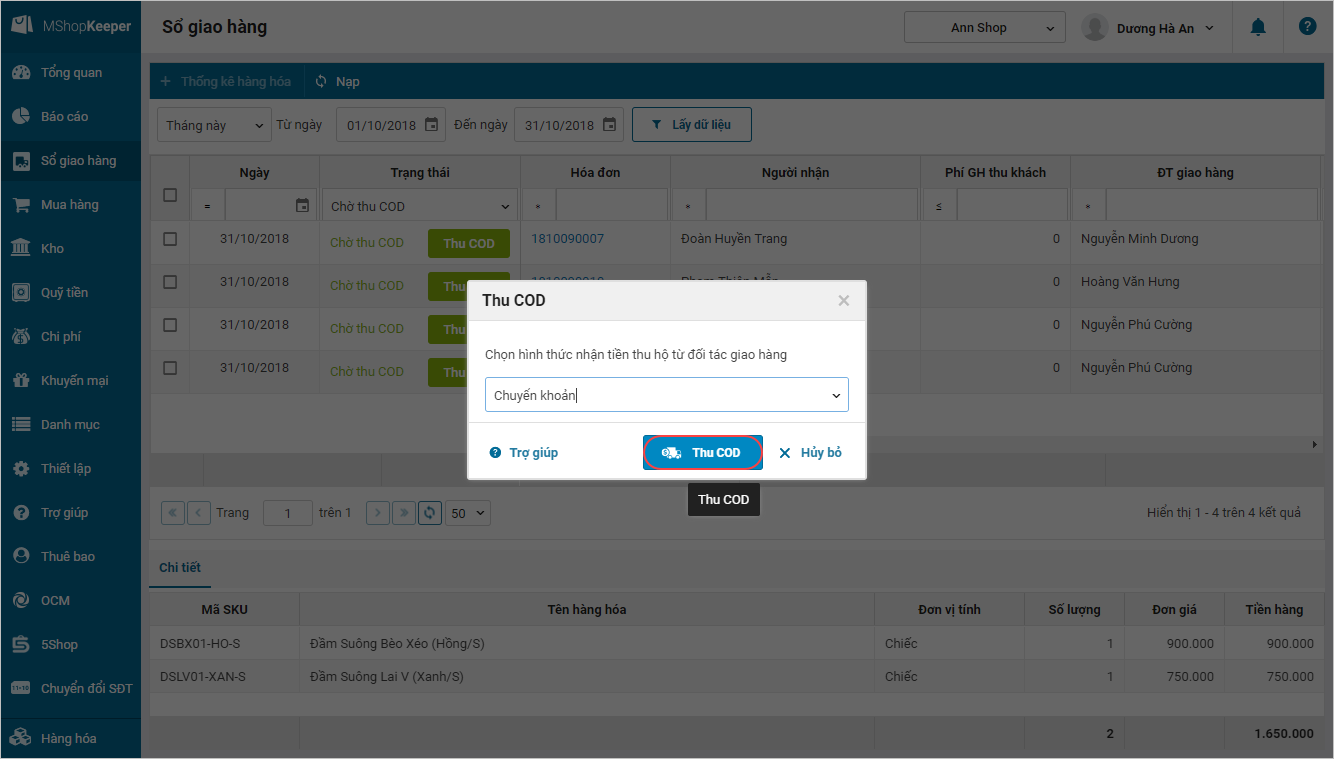Viewport: 1334px width, 759px height.
Task: Toggle the select-all header checkbox
Action: tap(170, 195)
